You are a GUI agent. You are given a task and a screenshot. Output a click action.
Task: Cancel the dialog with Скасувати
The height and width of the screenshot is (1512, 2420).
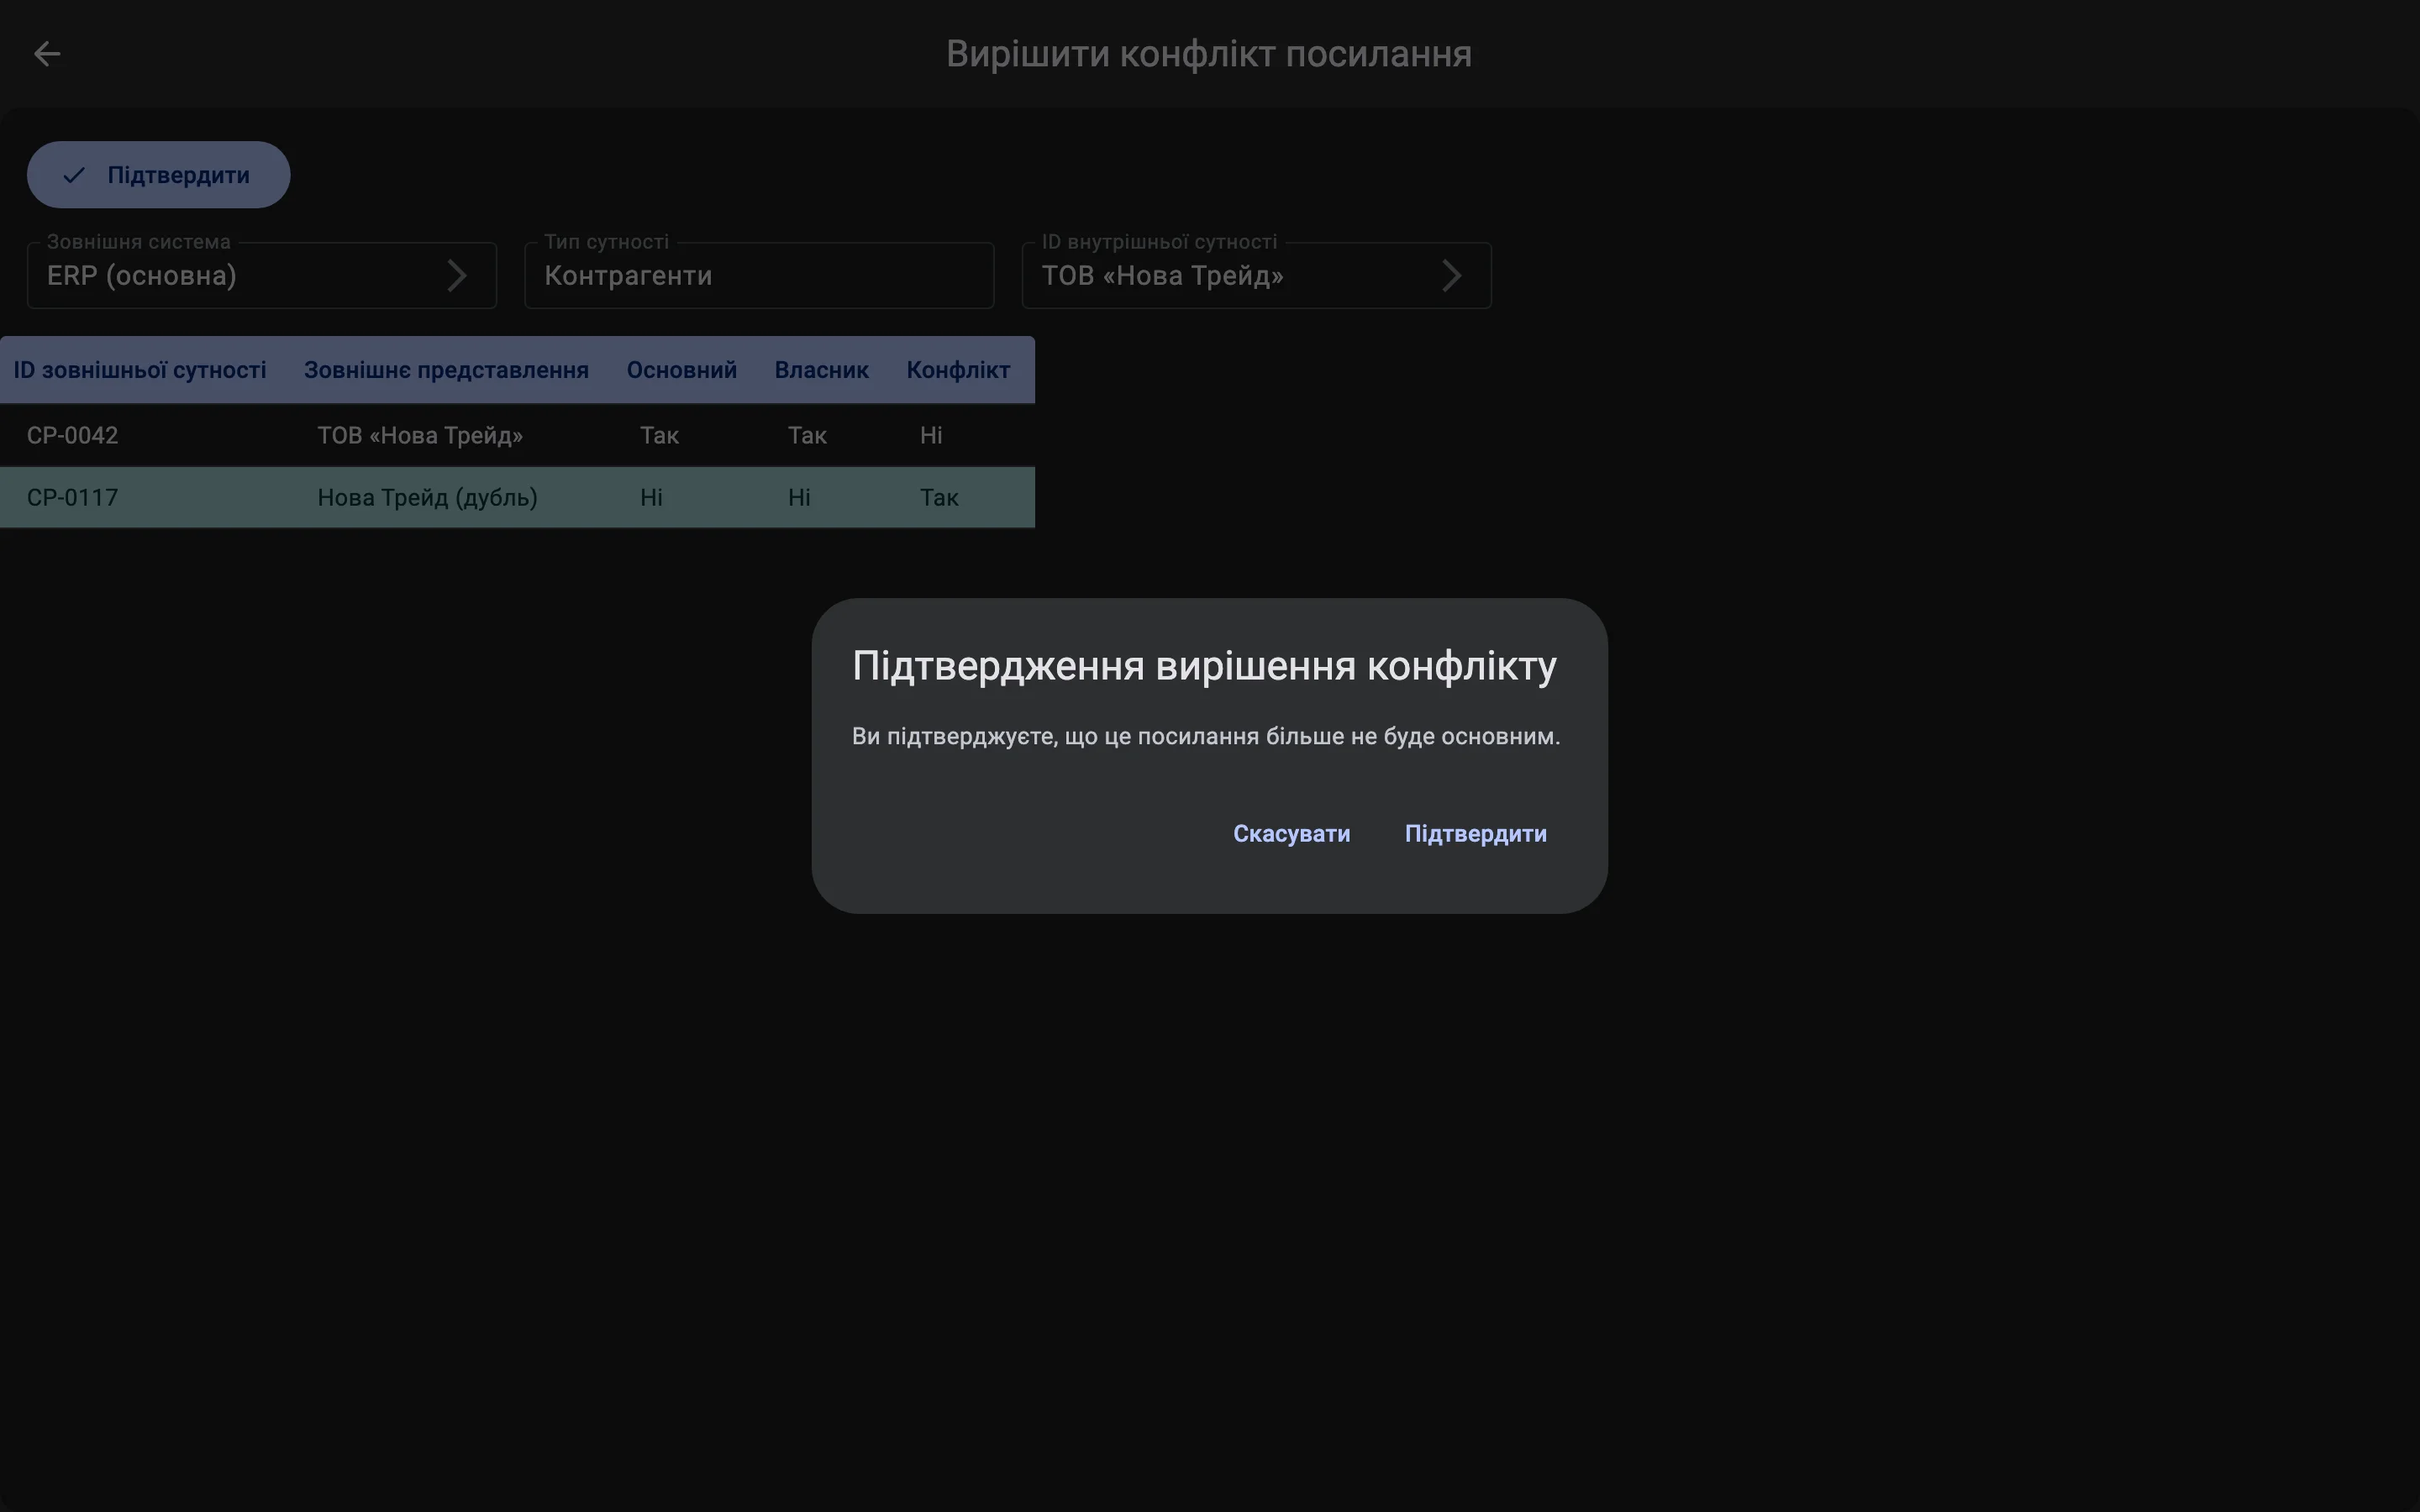tap(1291, 834)
